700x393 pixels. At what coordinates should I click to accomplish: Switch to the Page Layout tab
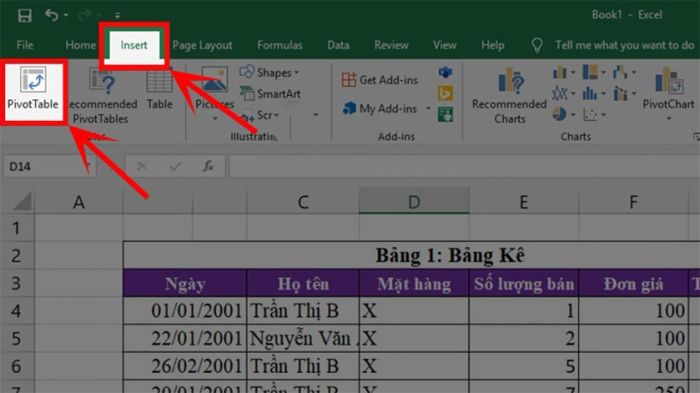(202, 45)
